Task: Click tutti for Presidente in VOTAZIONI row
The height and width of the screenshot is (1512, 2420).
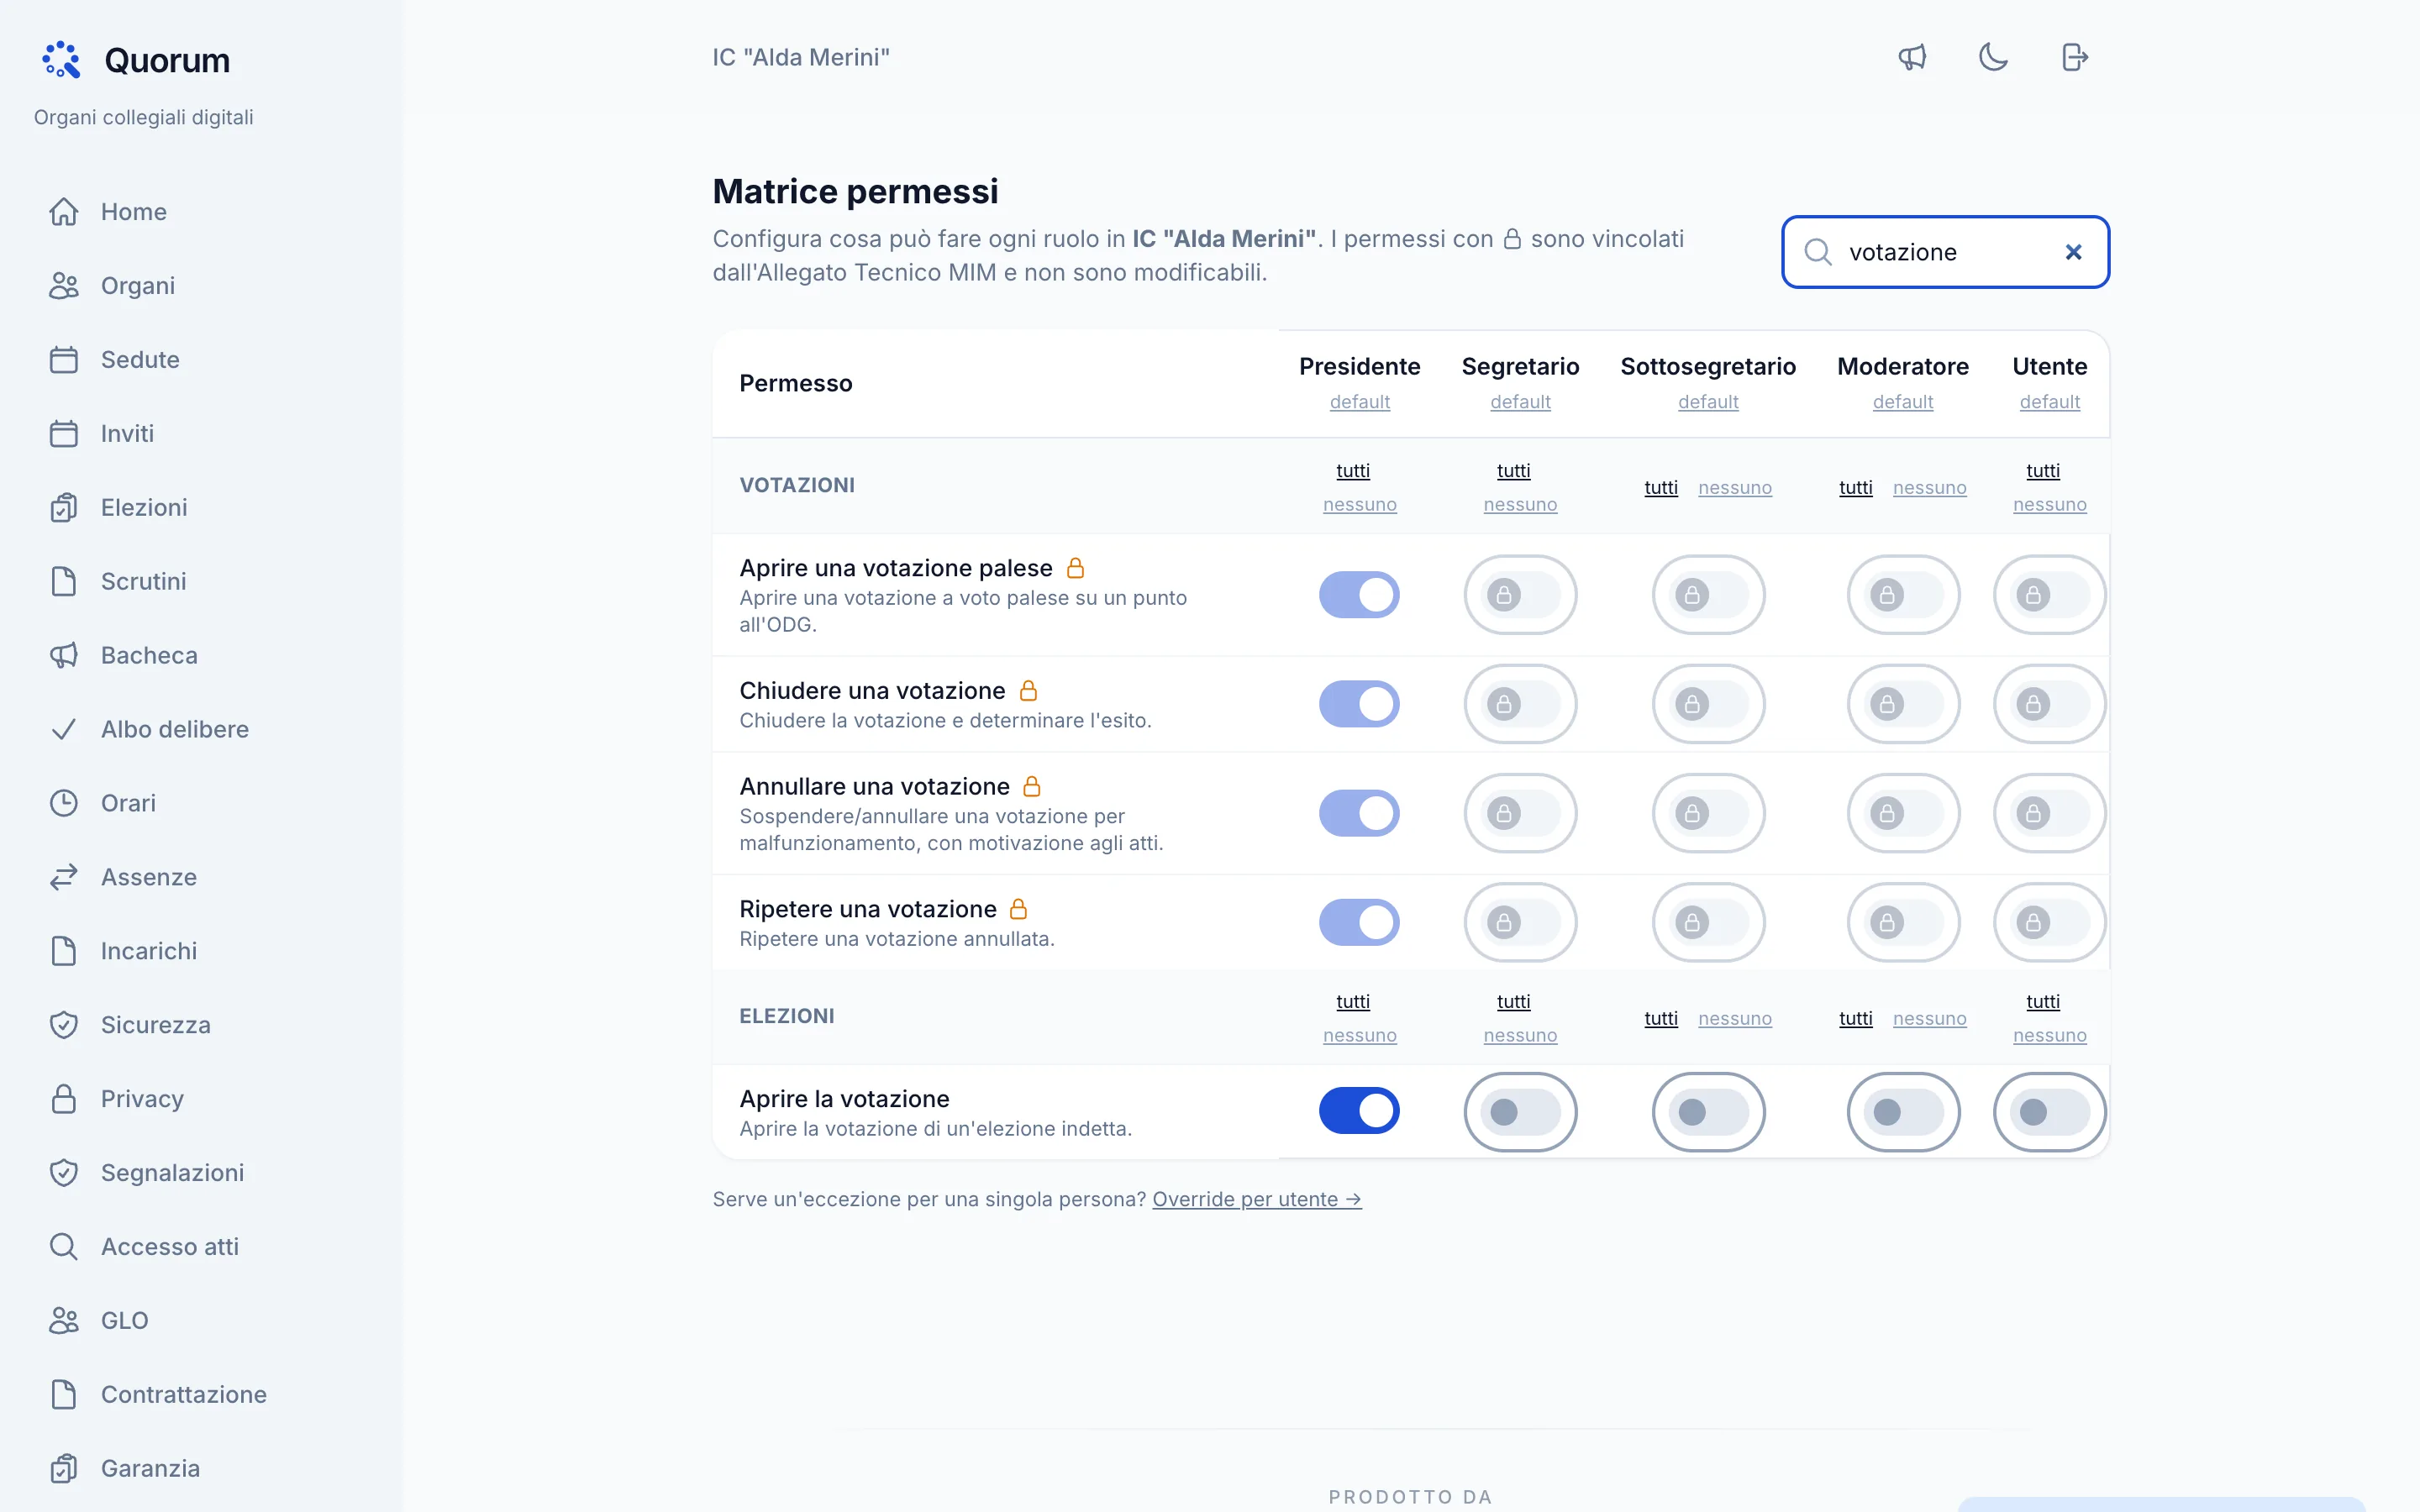Action: tap(1353, 471)
